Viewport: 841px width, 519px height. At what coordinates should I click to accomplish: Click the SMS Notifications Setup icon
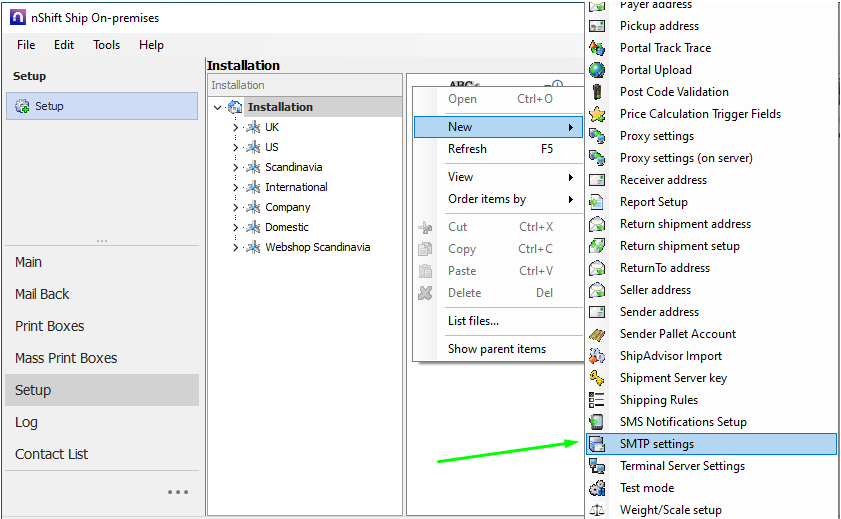tap(597, 422)
